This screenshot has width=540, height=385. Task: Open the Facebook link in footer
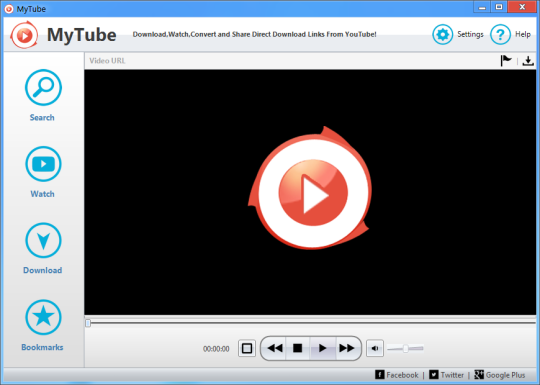tap(397, 375)
